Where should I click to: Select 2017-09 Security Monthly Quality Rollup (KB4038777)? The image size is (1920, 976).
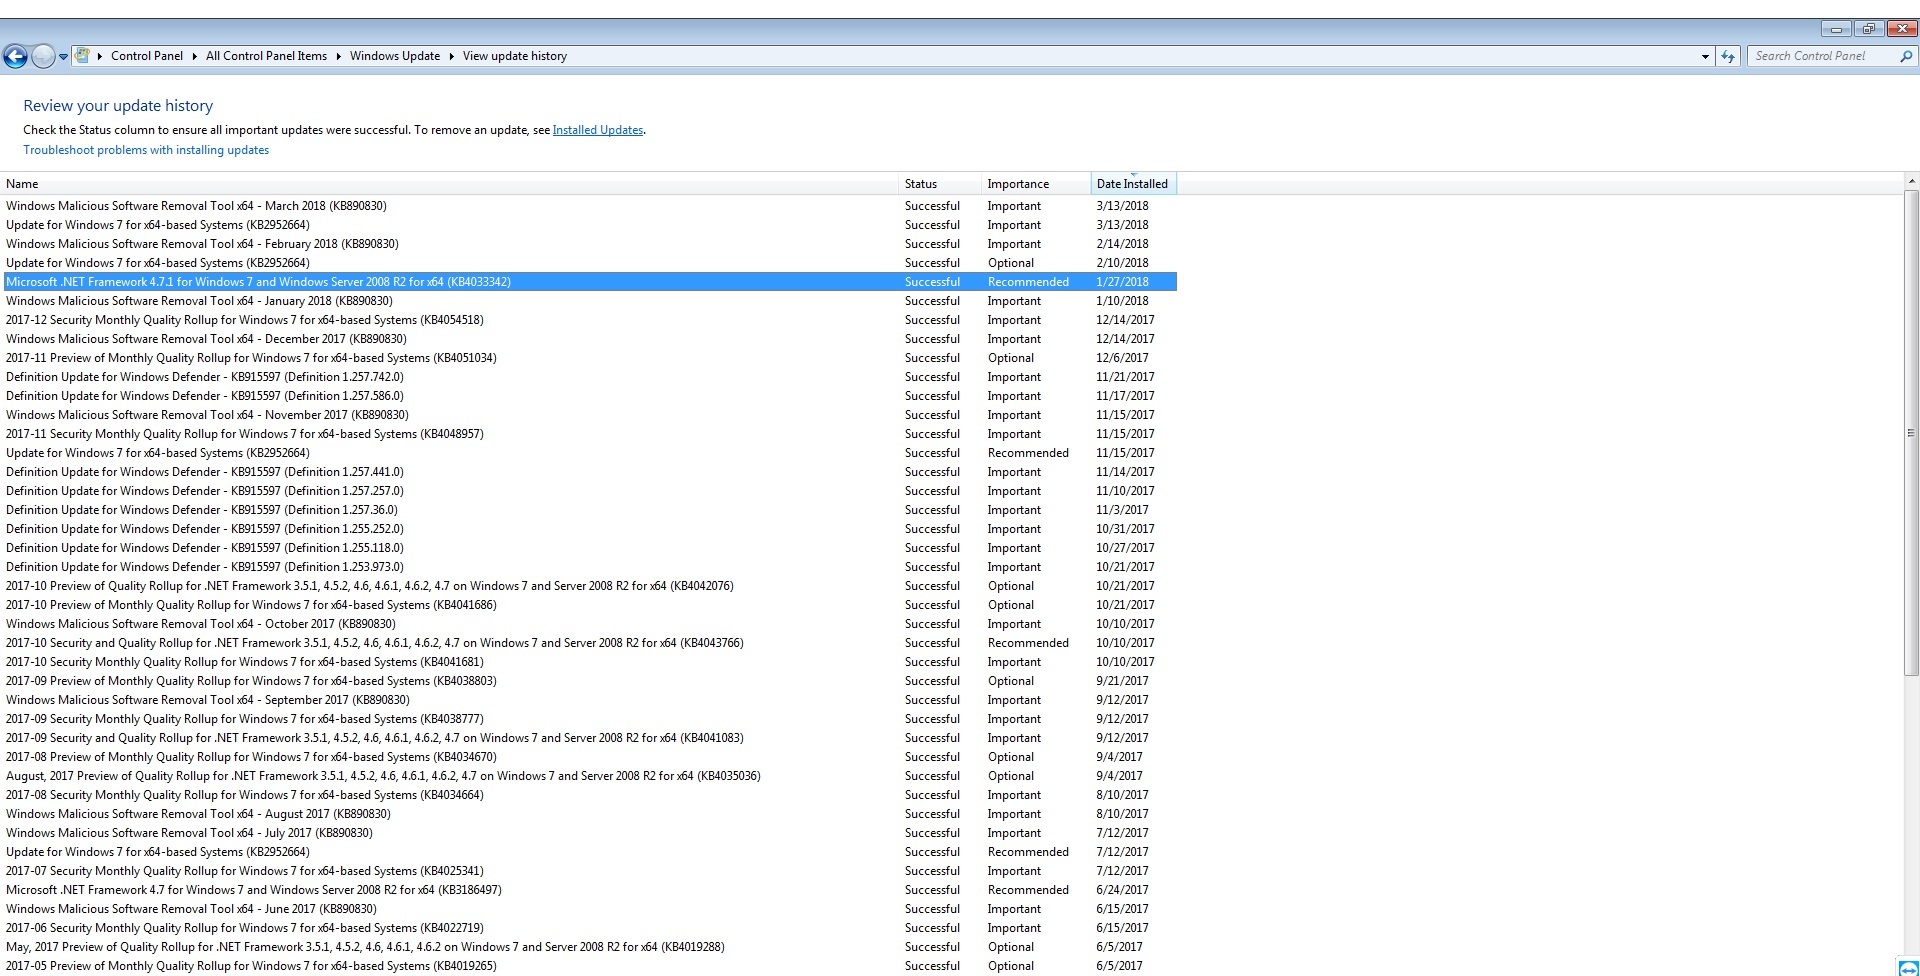[590, 719]
